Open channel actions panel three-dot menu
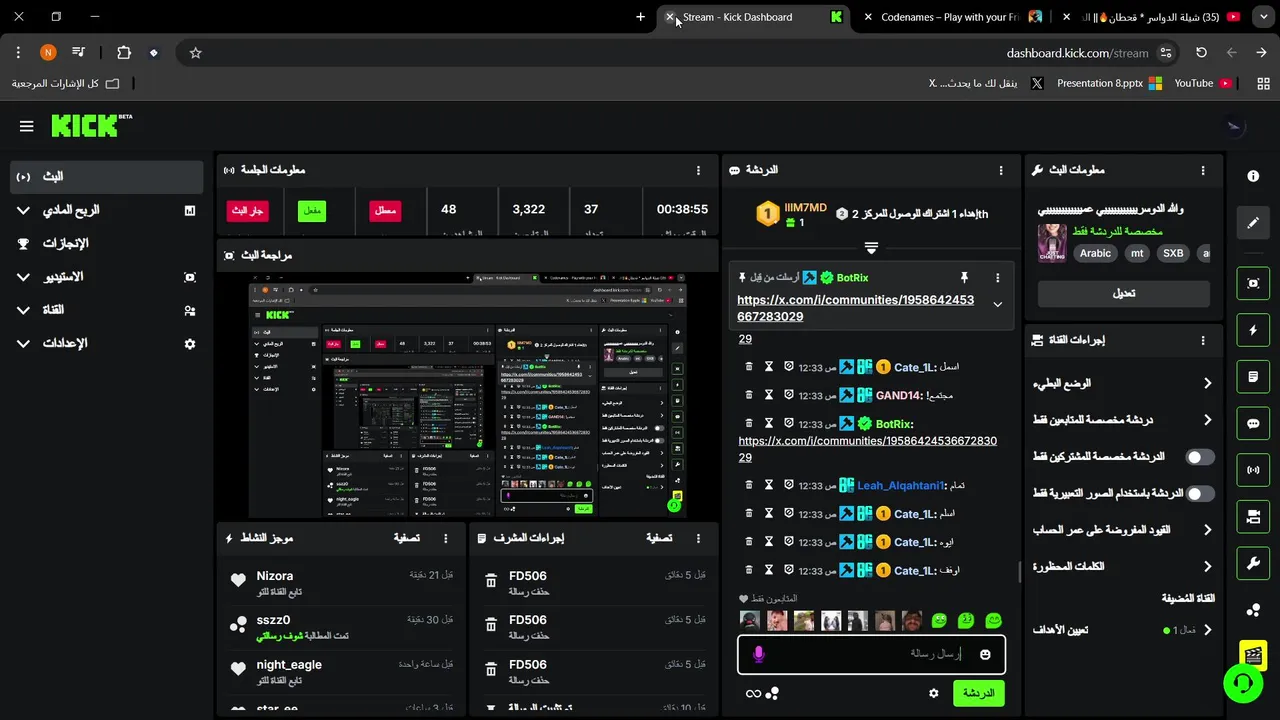This screenshot has height=720, width=1280. pyautogui.click(x=1203, y=340)
